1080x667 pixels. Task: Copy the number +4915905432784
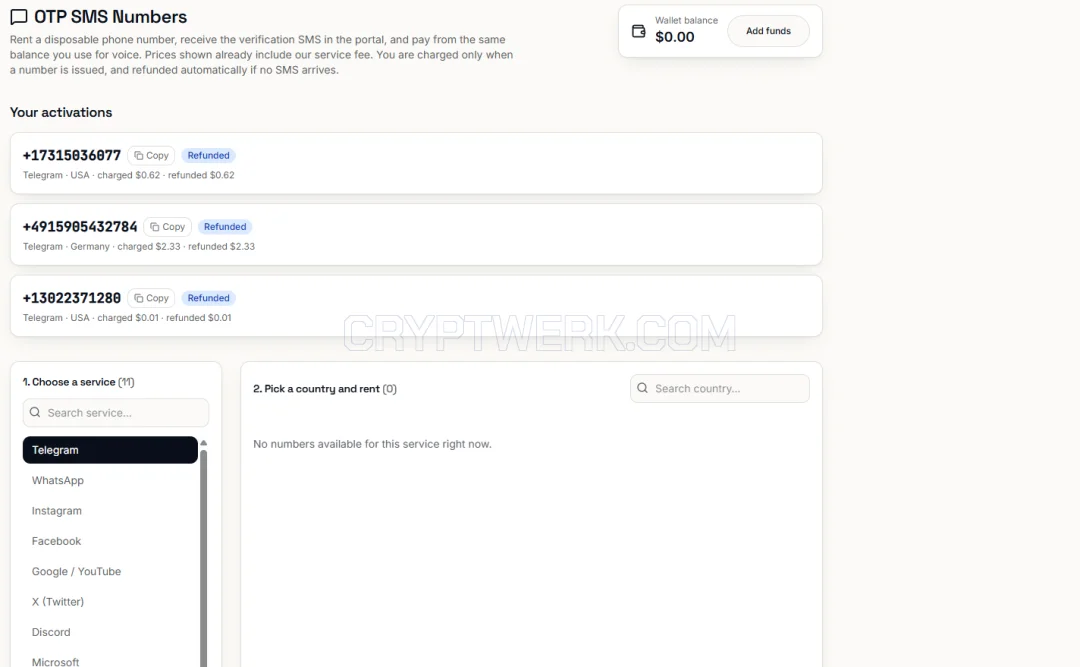pyautogui.click(x=167, y=227)
